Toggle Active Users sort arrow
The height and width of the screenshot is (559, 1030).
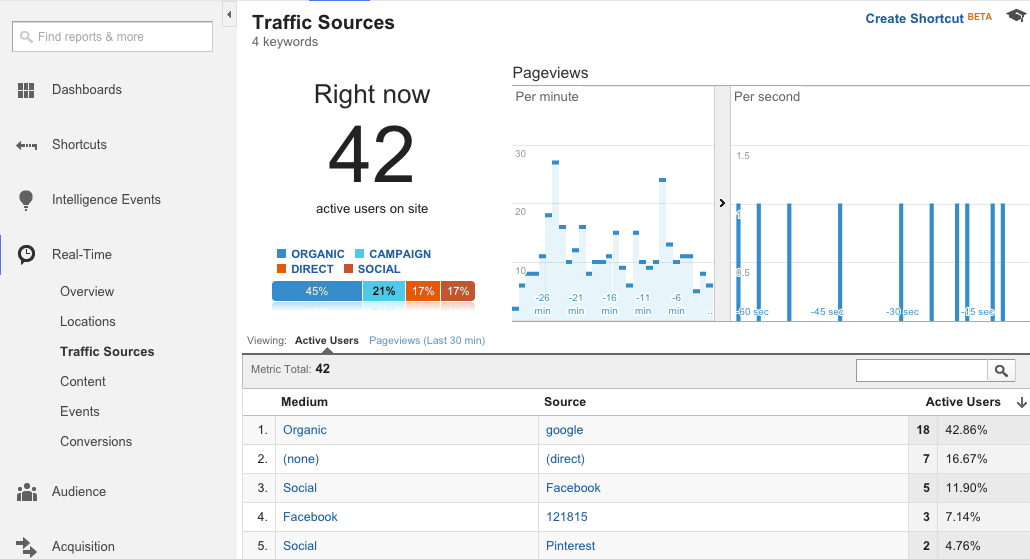click(1021, 403)
